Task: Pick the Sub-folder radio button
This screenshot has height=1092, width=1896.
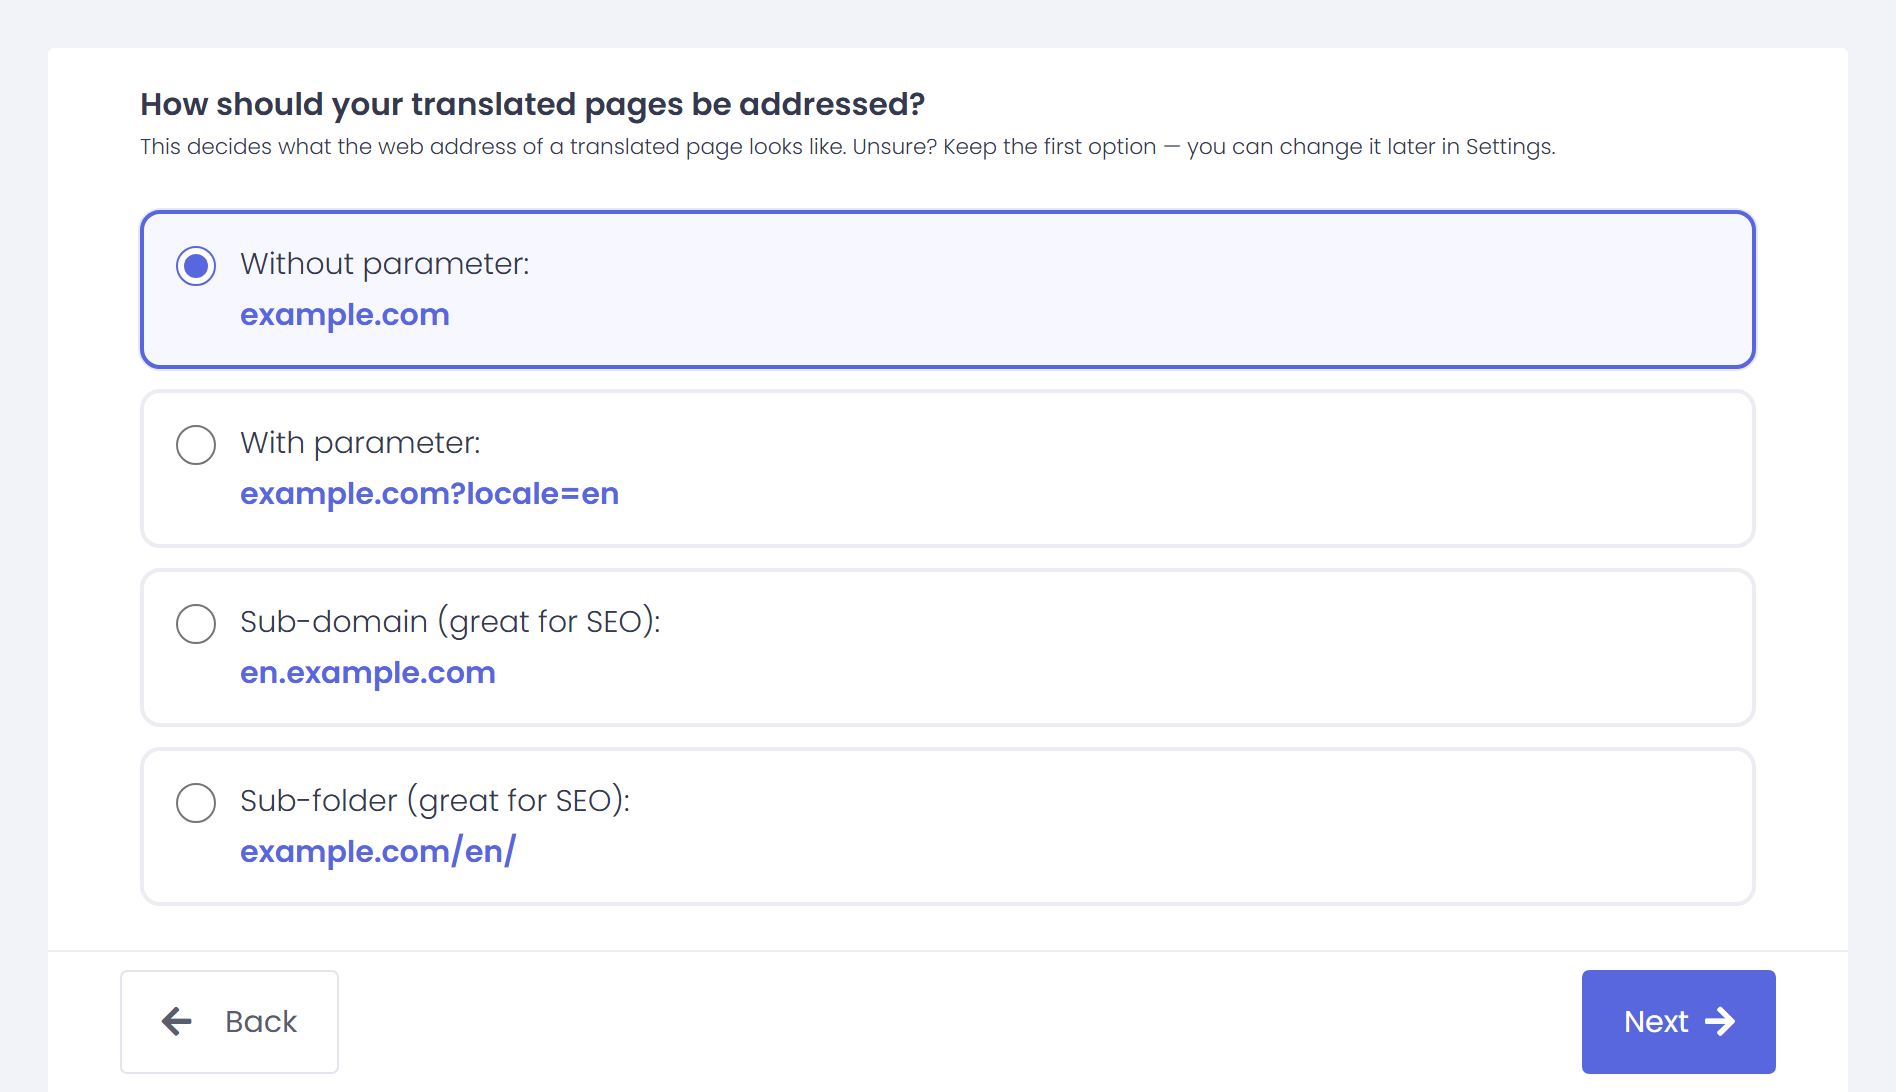Action: pos(196,803)
